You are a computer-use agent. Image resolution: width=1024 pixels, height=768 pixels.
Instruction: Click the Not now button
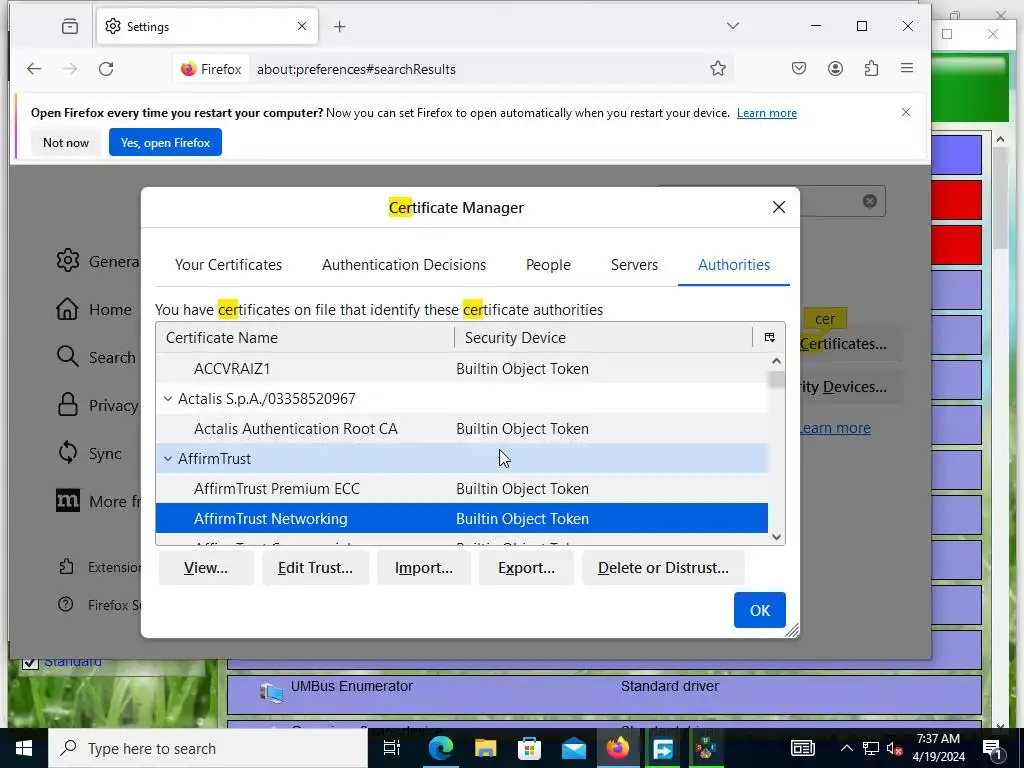pyautogui.click(x=66, y=142)
